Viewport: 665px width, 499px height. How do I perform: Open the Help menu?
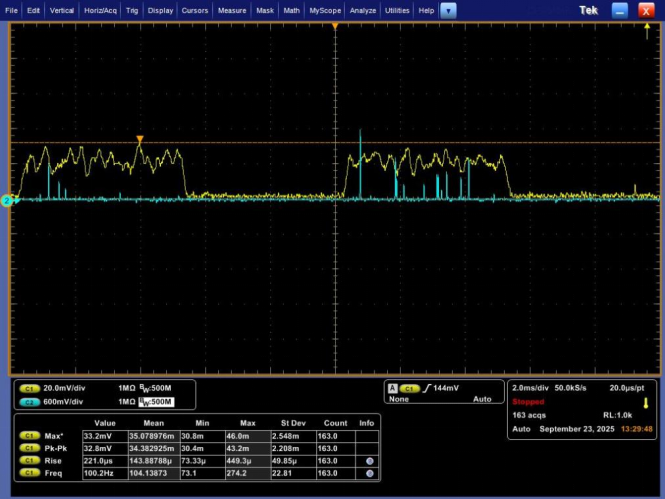click(x=426, y=11)
